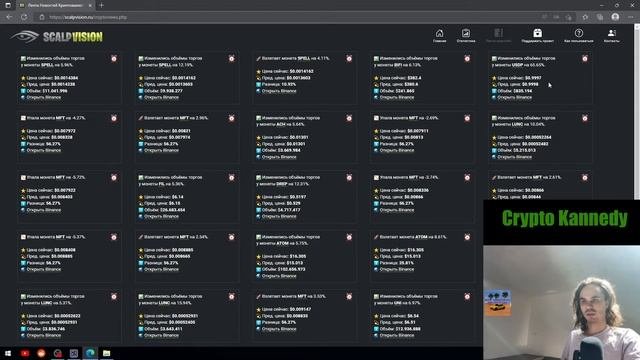Set alarm on MFT -2.69% card
Viewport: 640px width, 360px height.
pos(467,118)
